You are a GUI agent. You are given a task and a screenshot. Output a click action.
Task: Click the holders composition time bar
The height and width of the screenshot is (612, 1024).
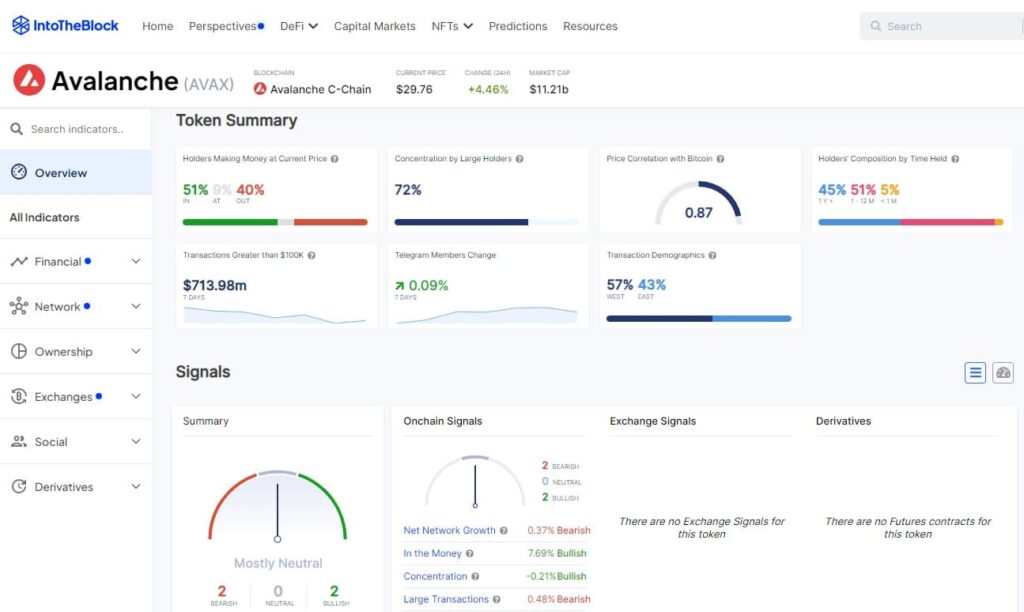point(910,222)
